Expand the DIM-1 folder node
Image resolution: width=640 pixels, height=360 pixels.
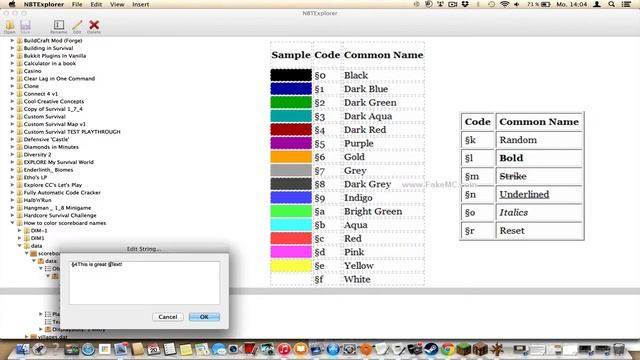pyautogui.click(x=20, y=230)
